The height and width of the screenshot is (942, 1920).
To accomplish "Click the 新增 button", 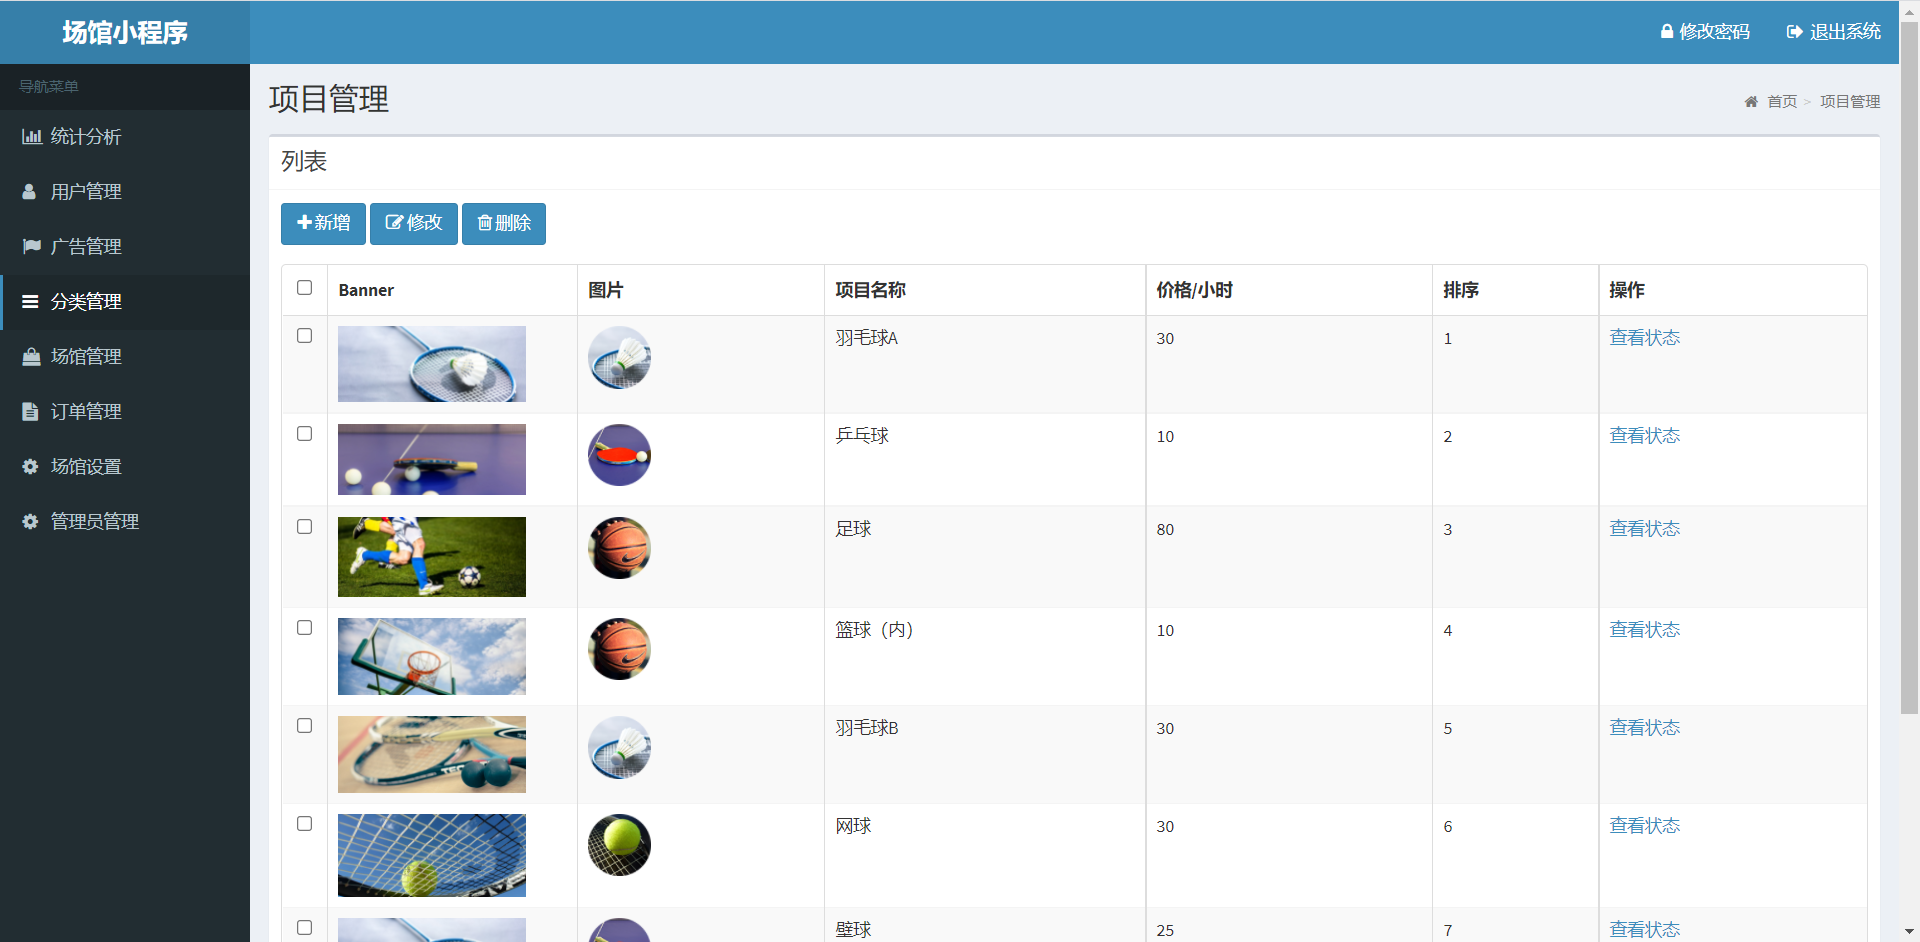I will coord(323,223).
